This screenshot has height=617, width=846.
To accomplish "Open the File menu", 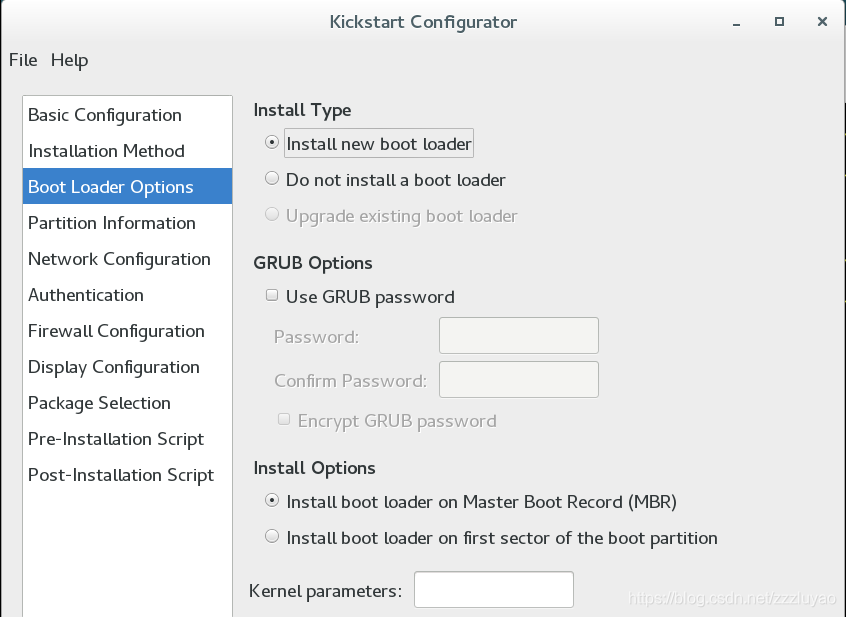I will click(x=23, y=60).
